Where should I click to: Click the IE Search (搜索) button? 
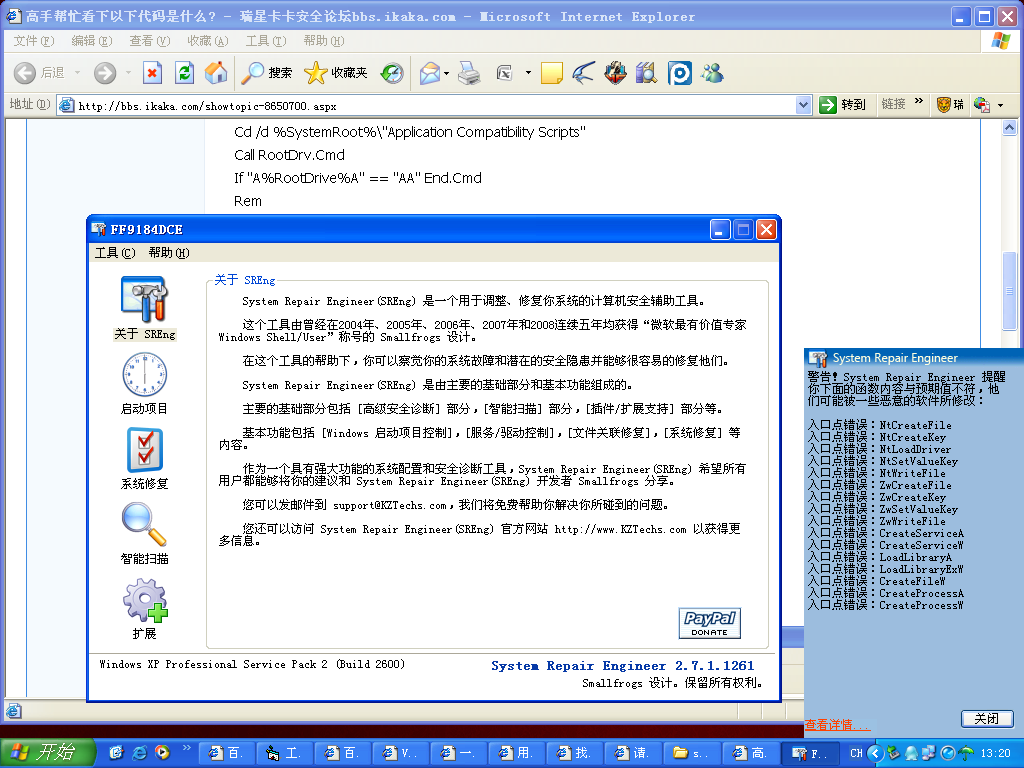[266, 72]
